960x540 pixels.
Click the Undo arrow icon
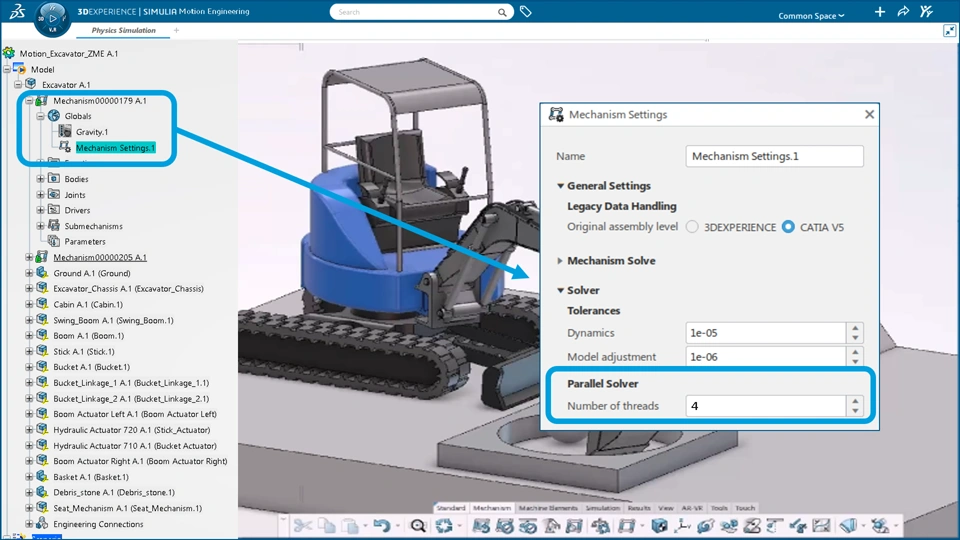382,526
